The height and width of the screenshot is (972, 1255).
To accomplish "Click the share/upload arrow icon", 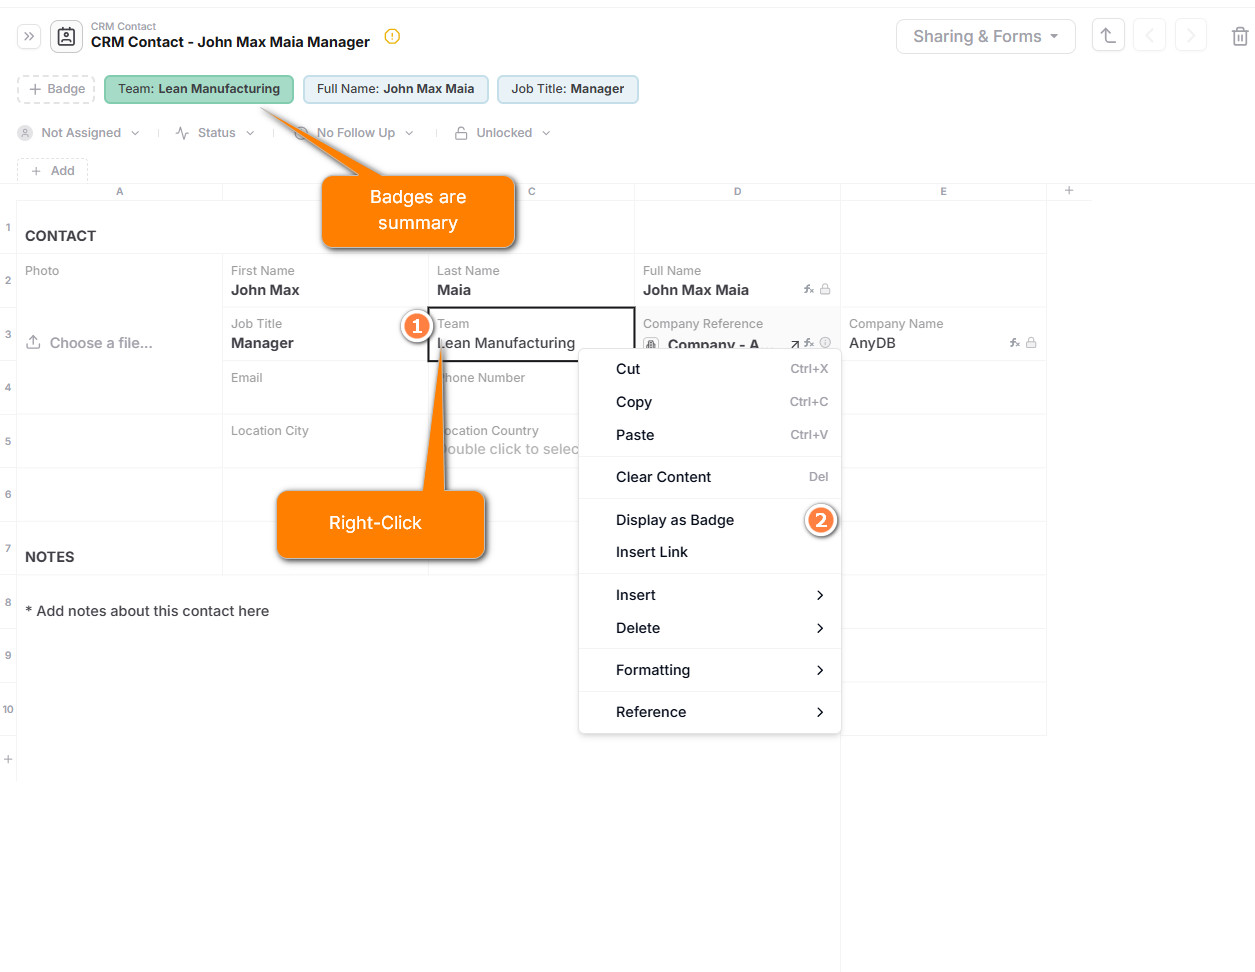I will [x=1108, y=36].
